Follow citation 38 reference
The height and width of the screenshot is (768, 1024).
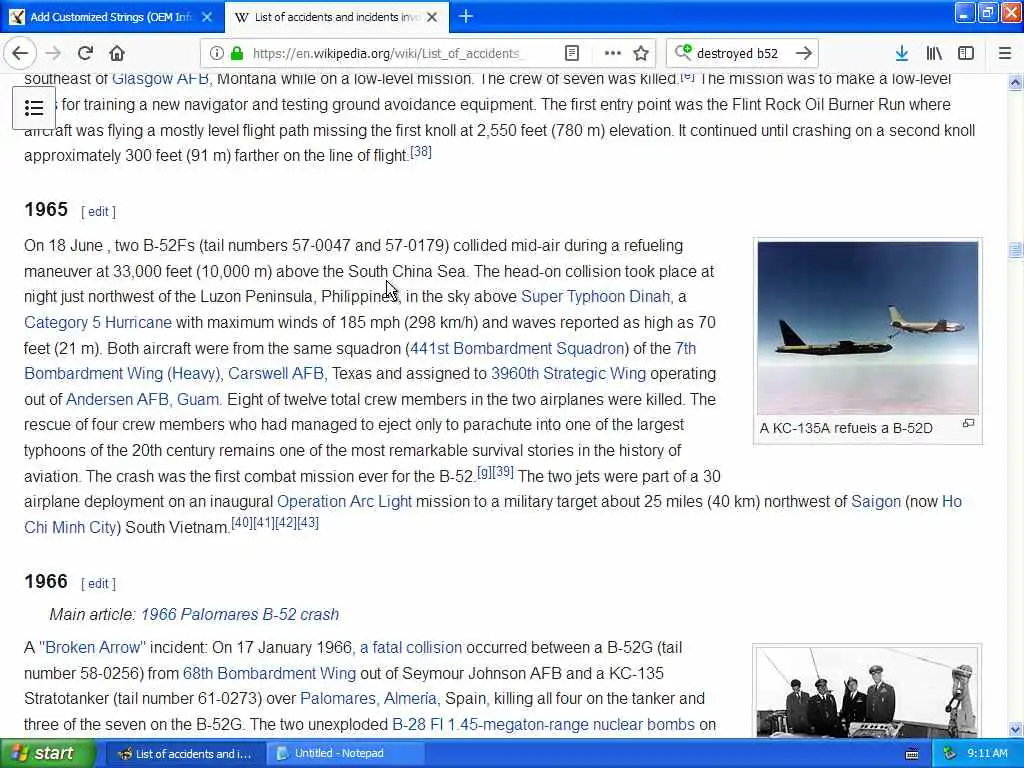click(421, 152)
